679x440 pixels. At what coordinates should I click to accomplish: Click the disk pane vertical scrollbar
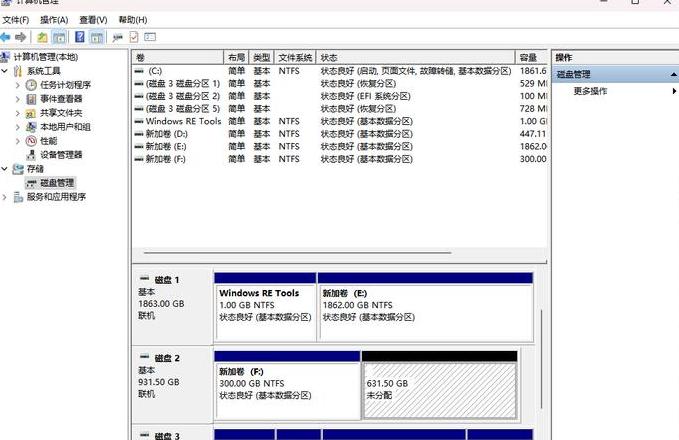pos(542,359)
